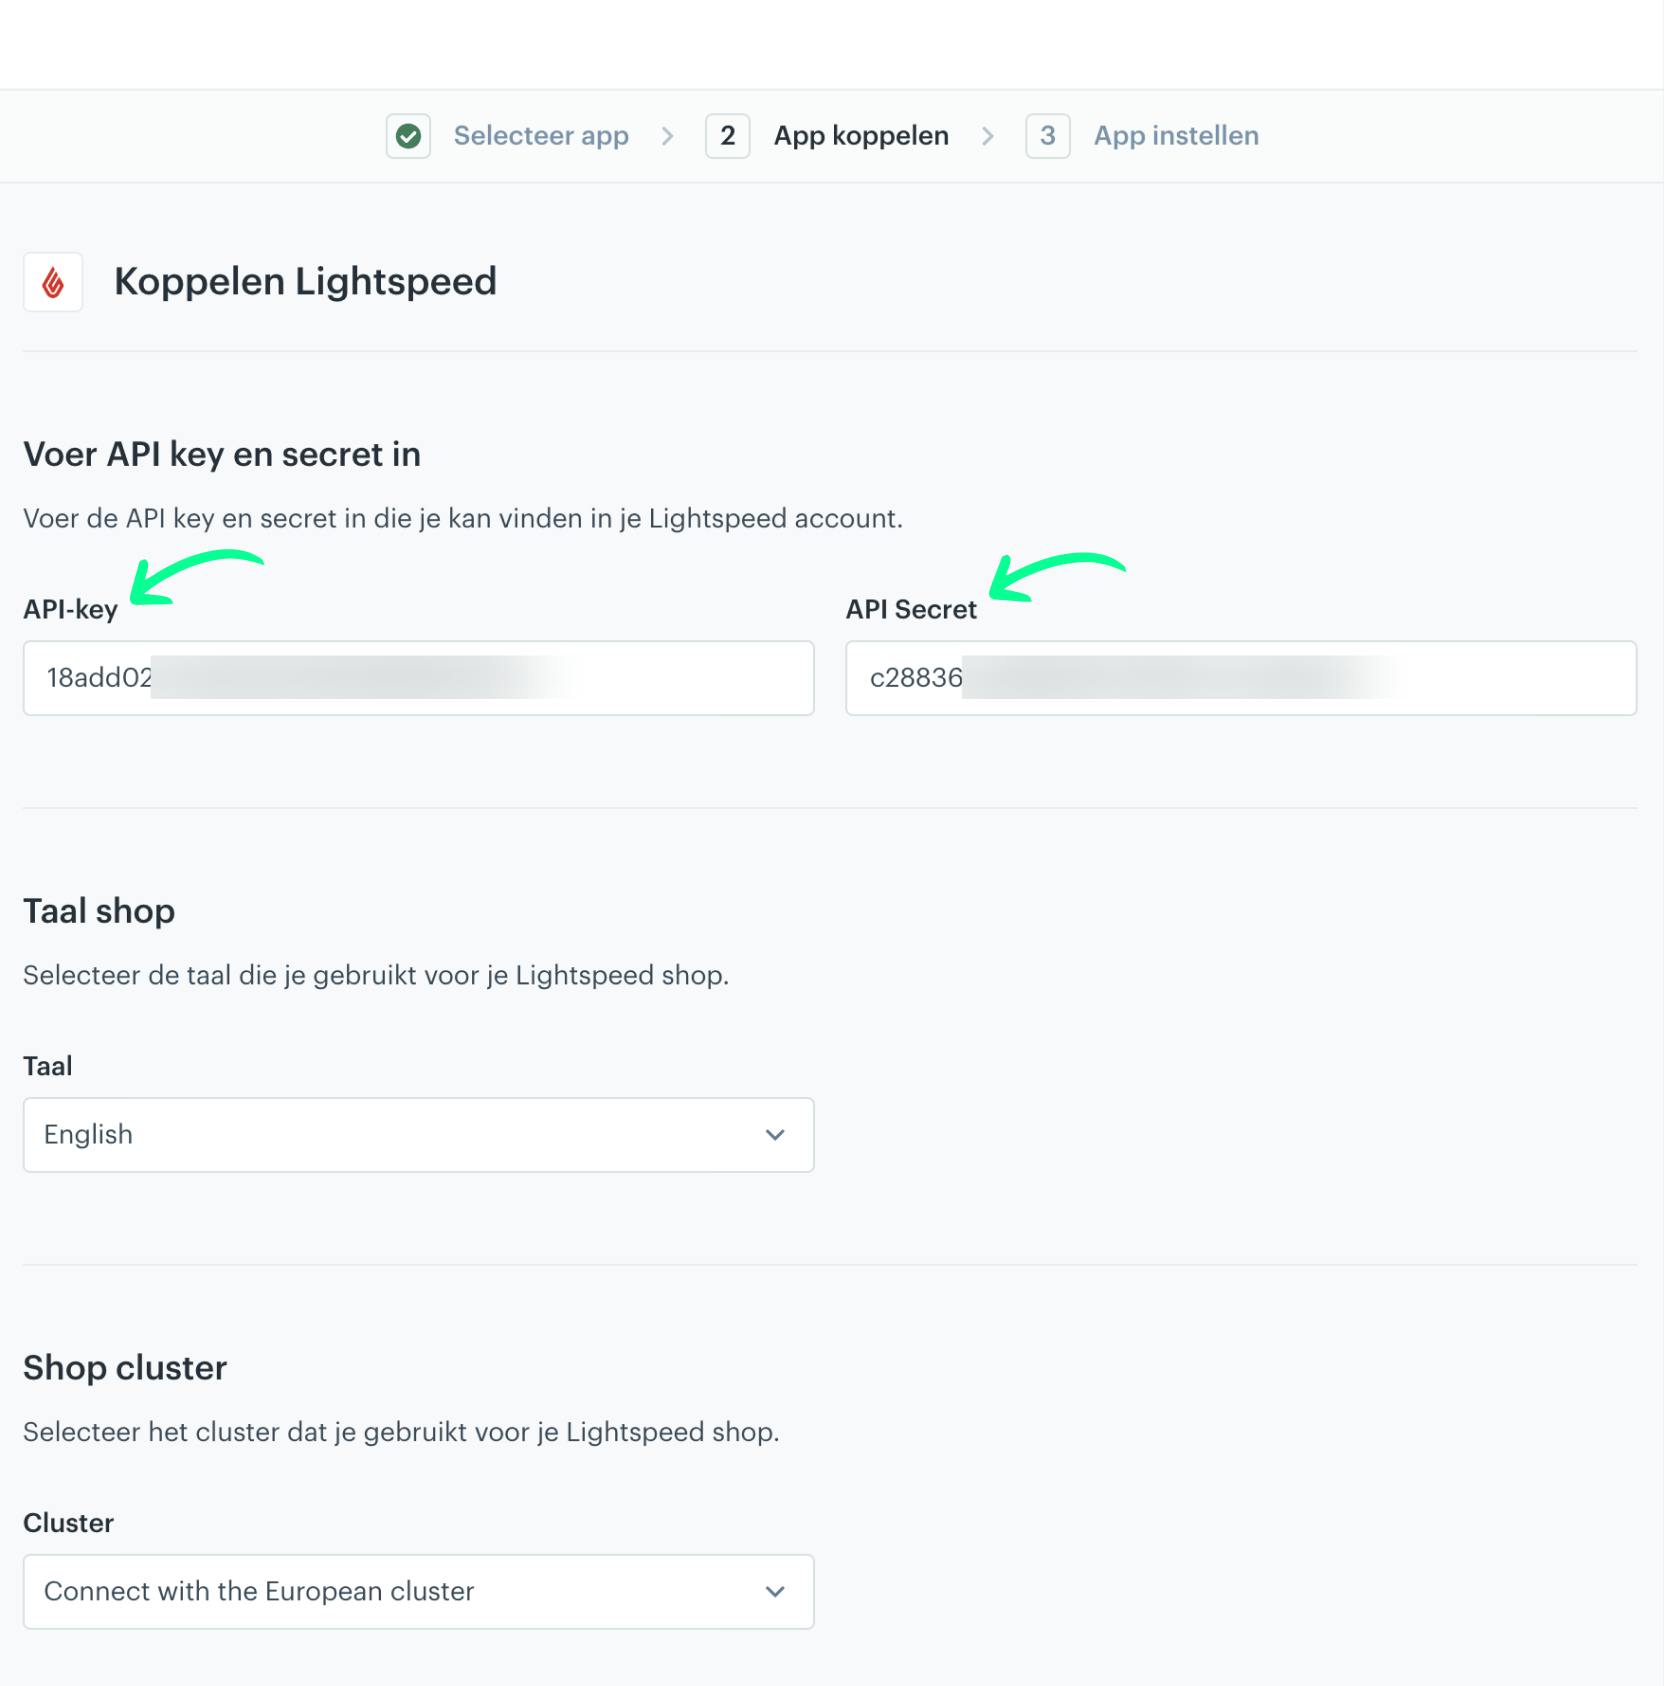This screenshot has height=1686, width=1664.
Task: Go to the Selecteer app step
Action: 541,136
